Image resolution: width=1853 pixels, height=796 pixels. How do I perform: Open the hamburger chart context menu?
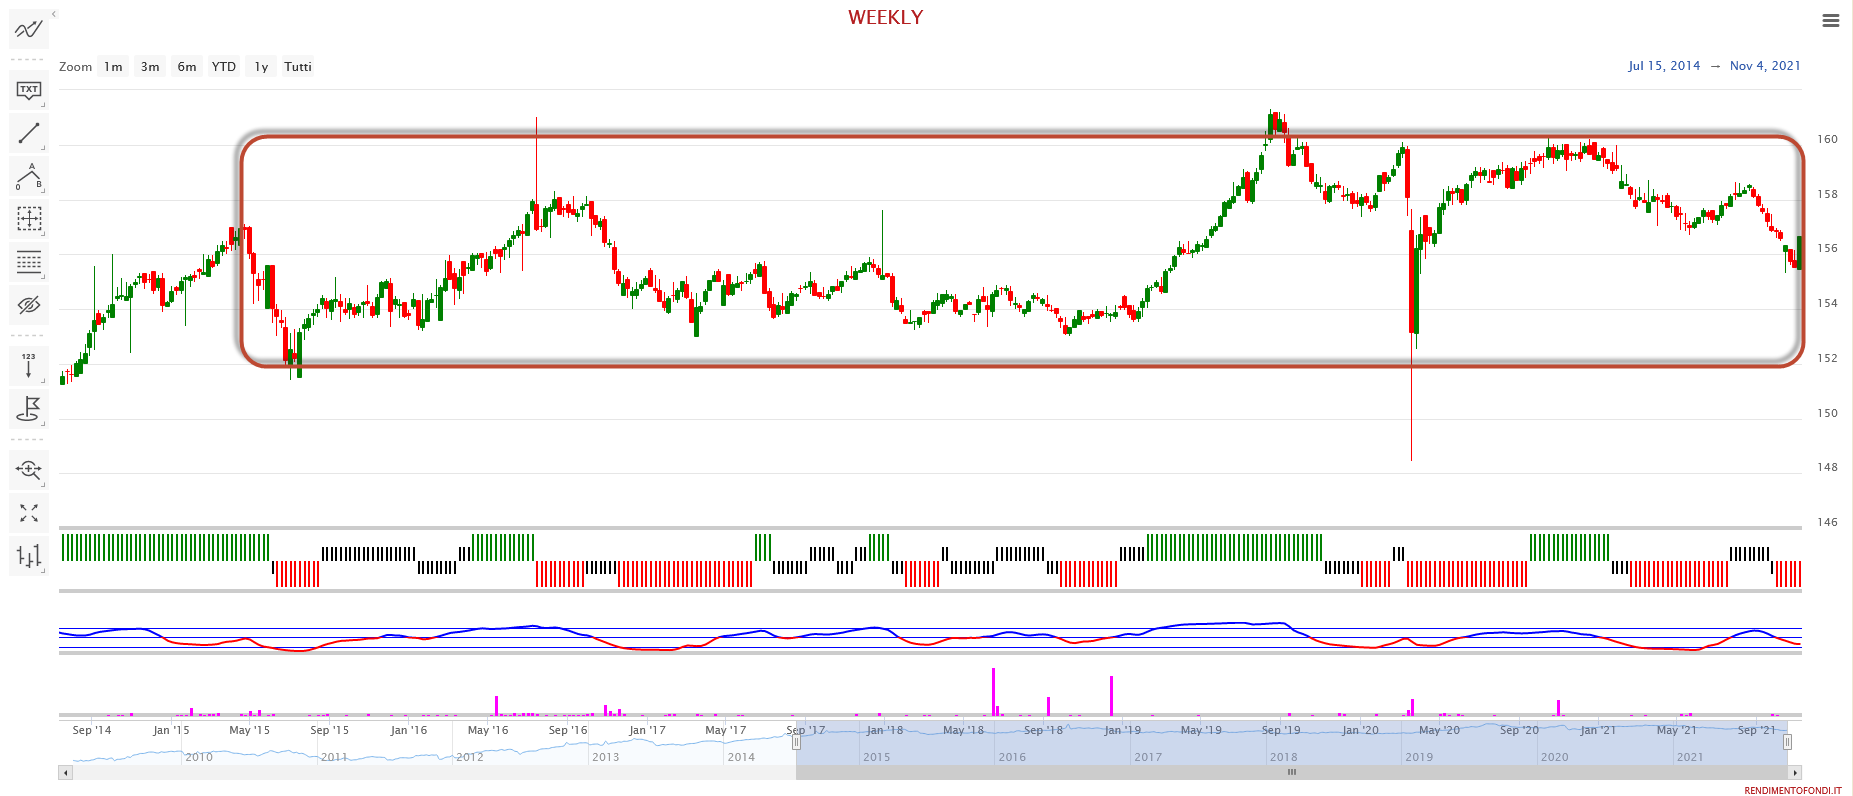1830,21
